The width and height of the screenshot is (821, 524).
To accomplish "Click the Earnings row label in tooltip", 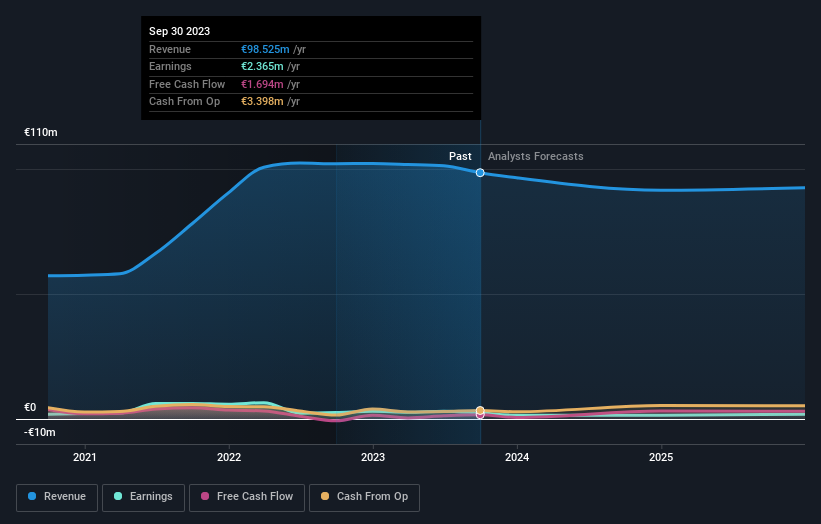I will (x=170, y=66).
